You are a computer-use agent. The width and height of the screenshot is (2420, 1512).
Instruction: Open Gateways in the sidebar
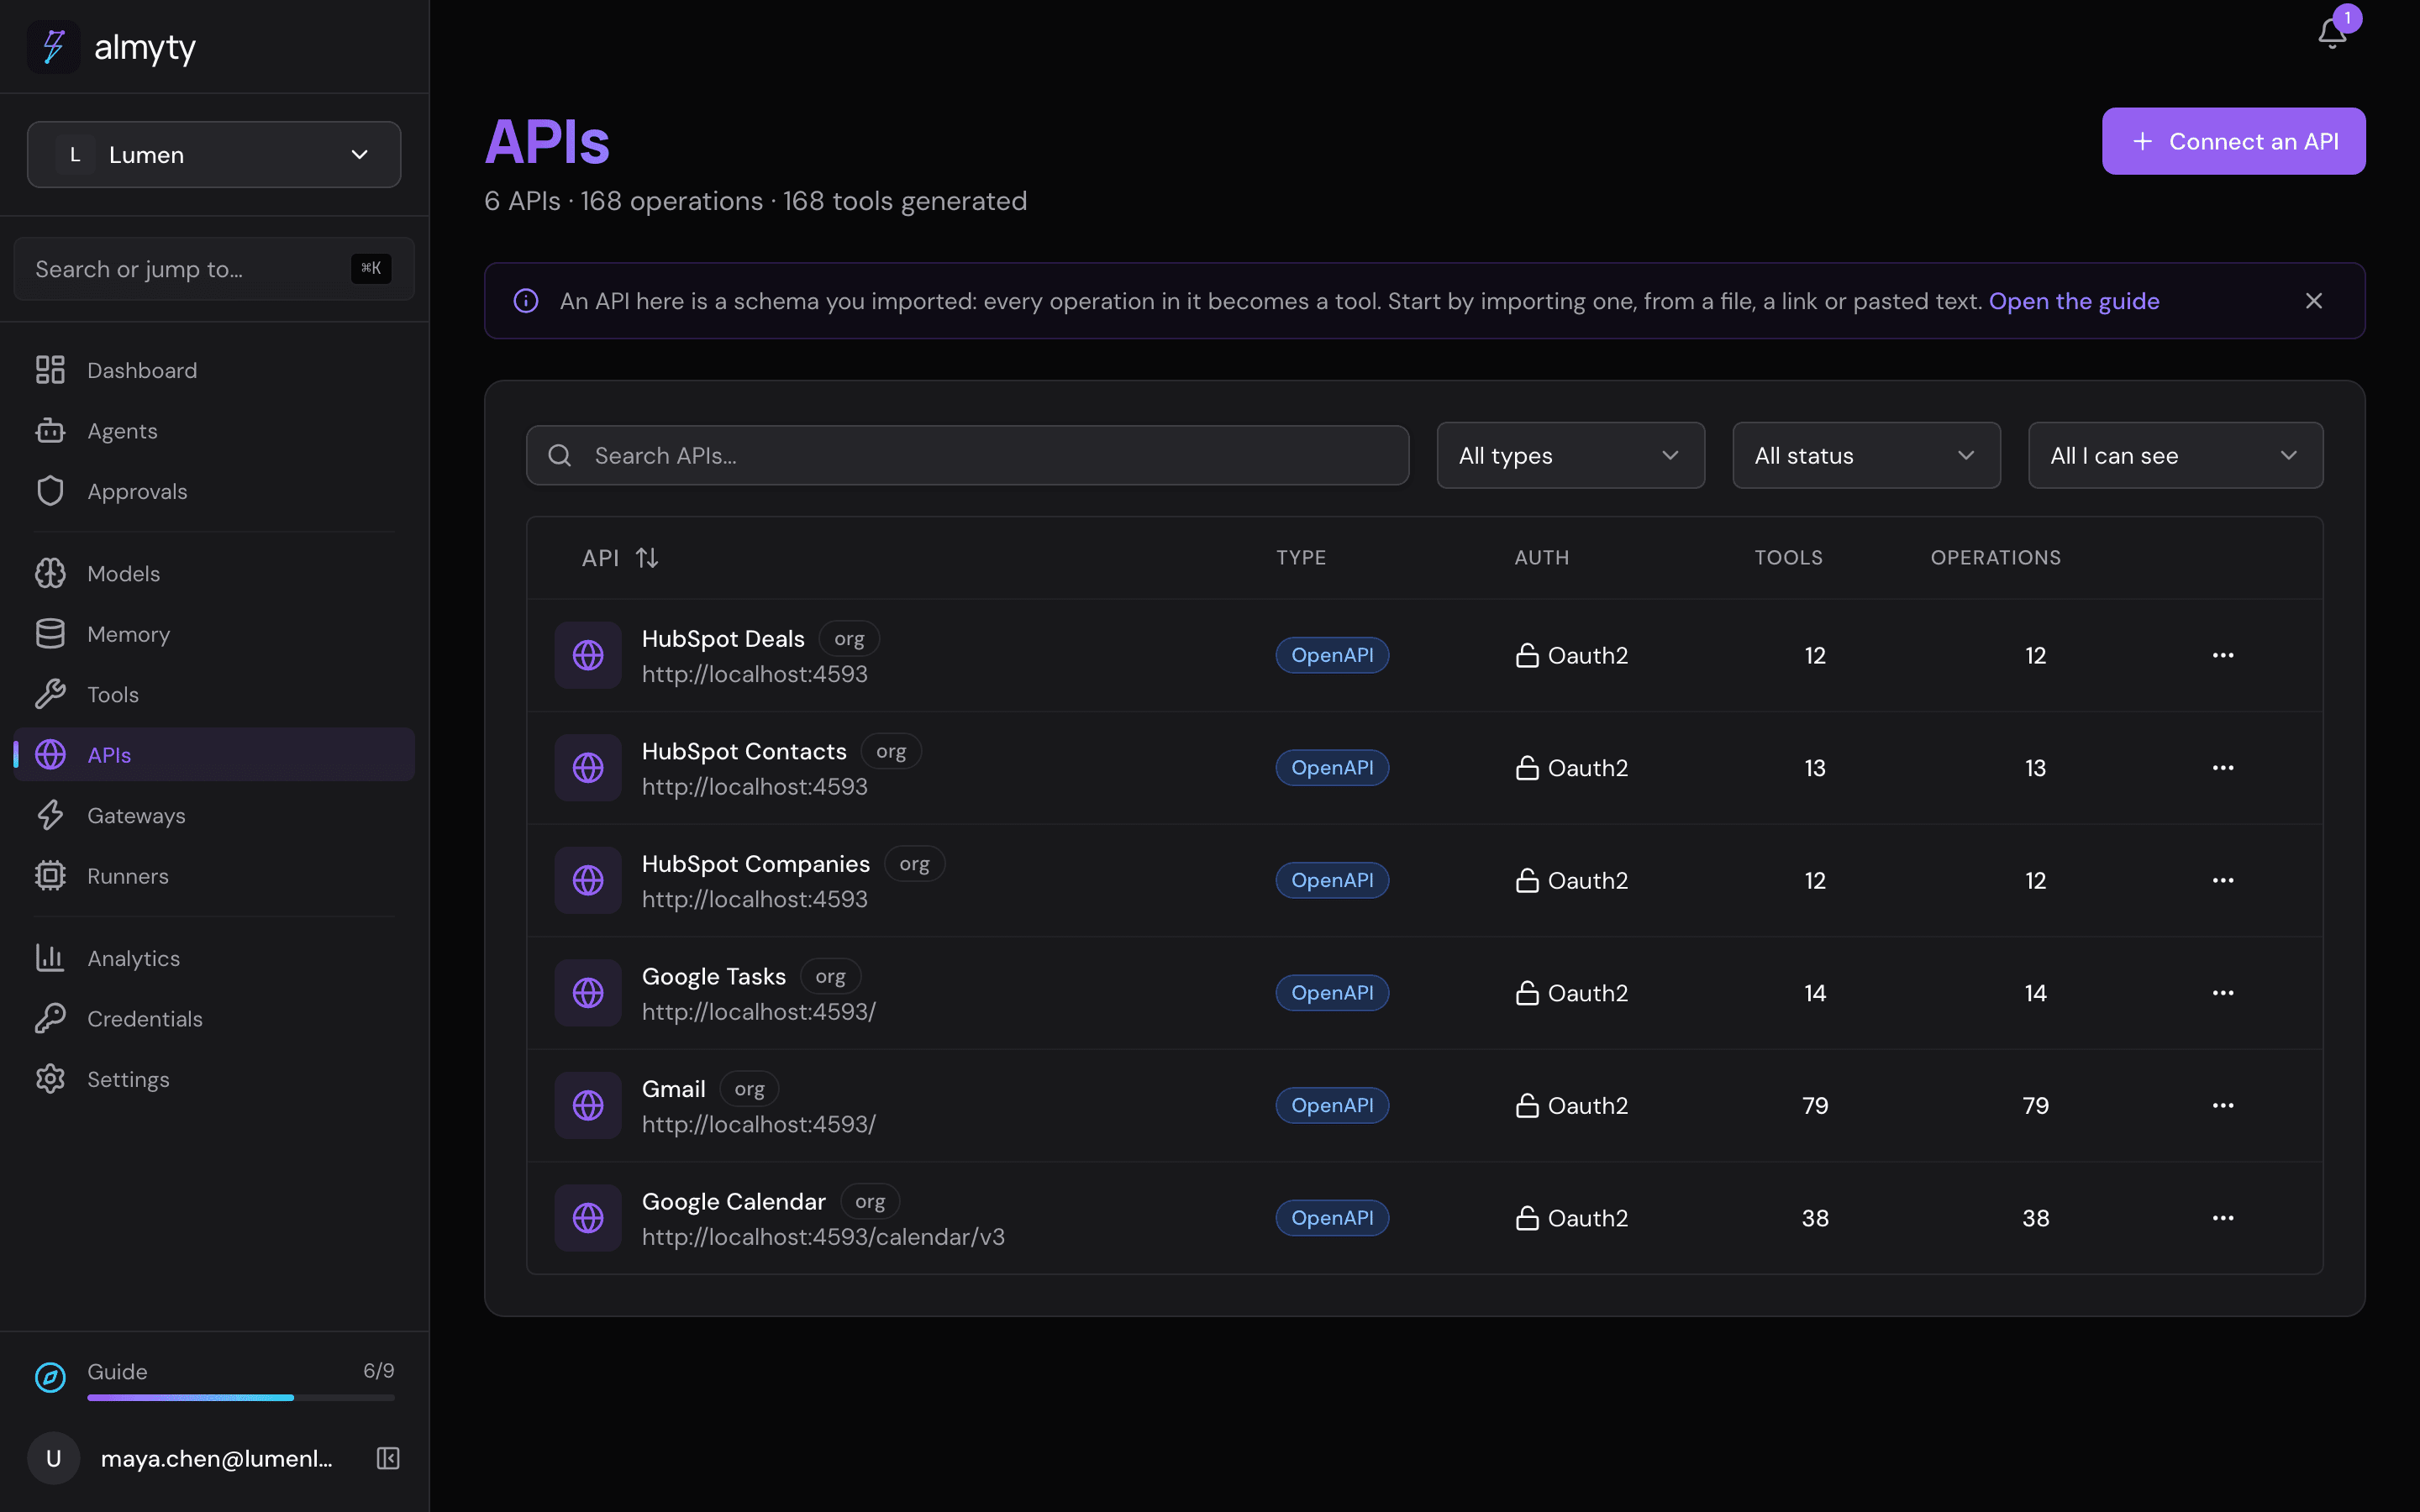pos(214,815)
